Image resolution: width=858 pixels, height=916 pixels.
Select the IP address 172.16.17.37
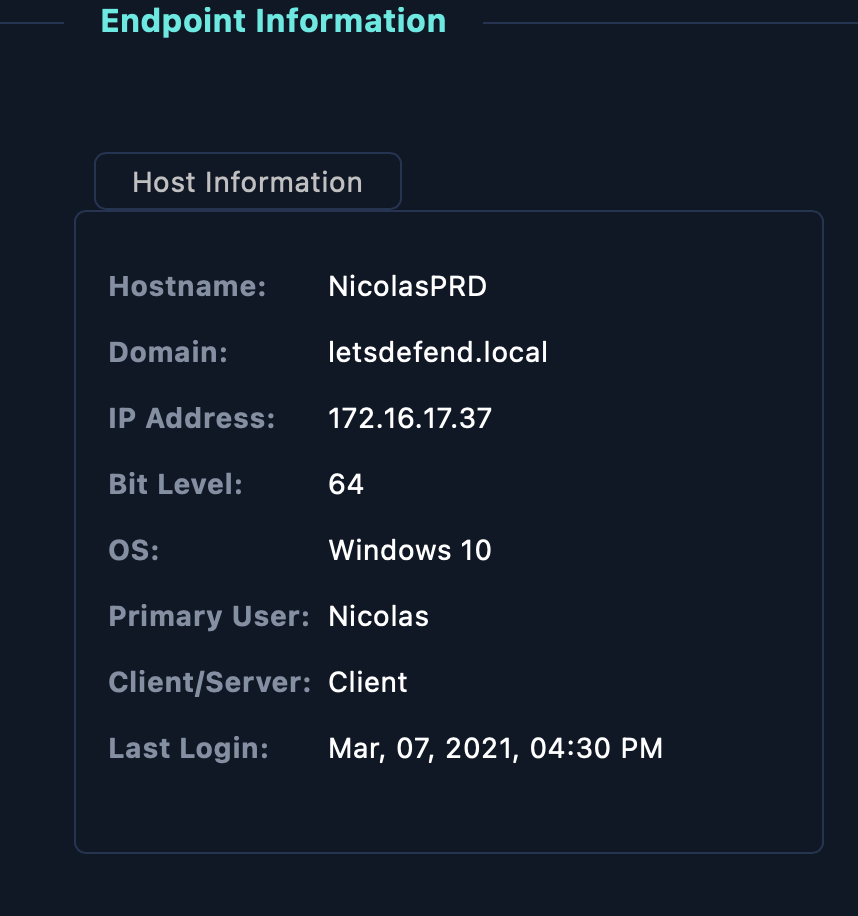(x=410, y=418)
